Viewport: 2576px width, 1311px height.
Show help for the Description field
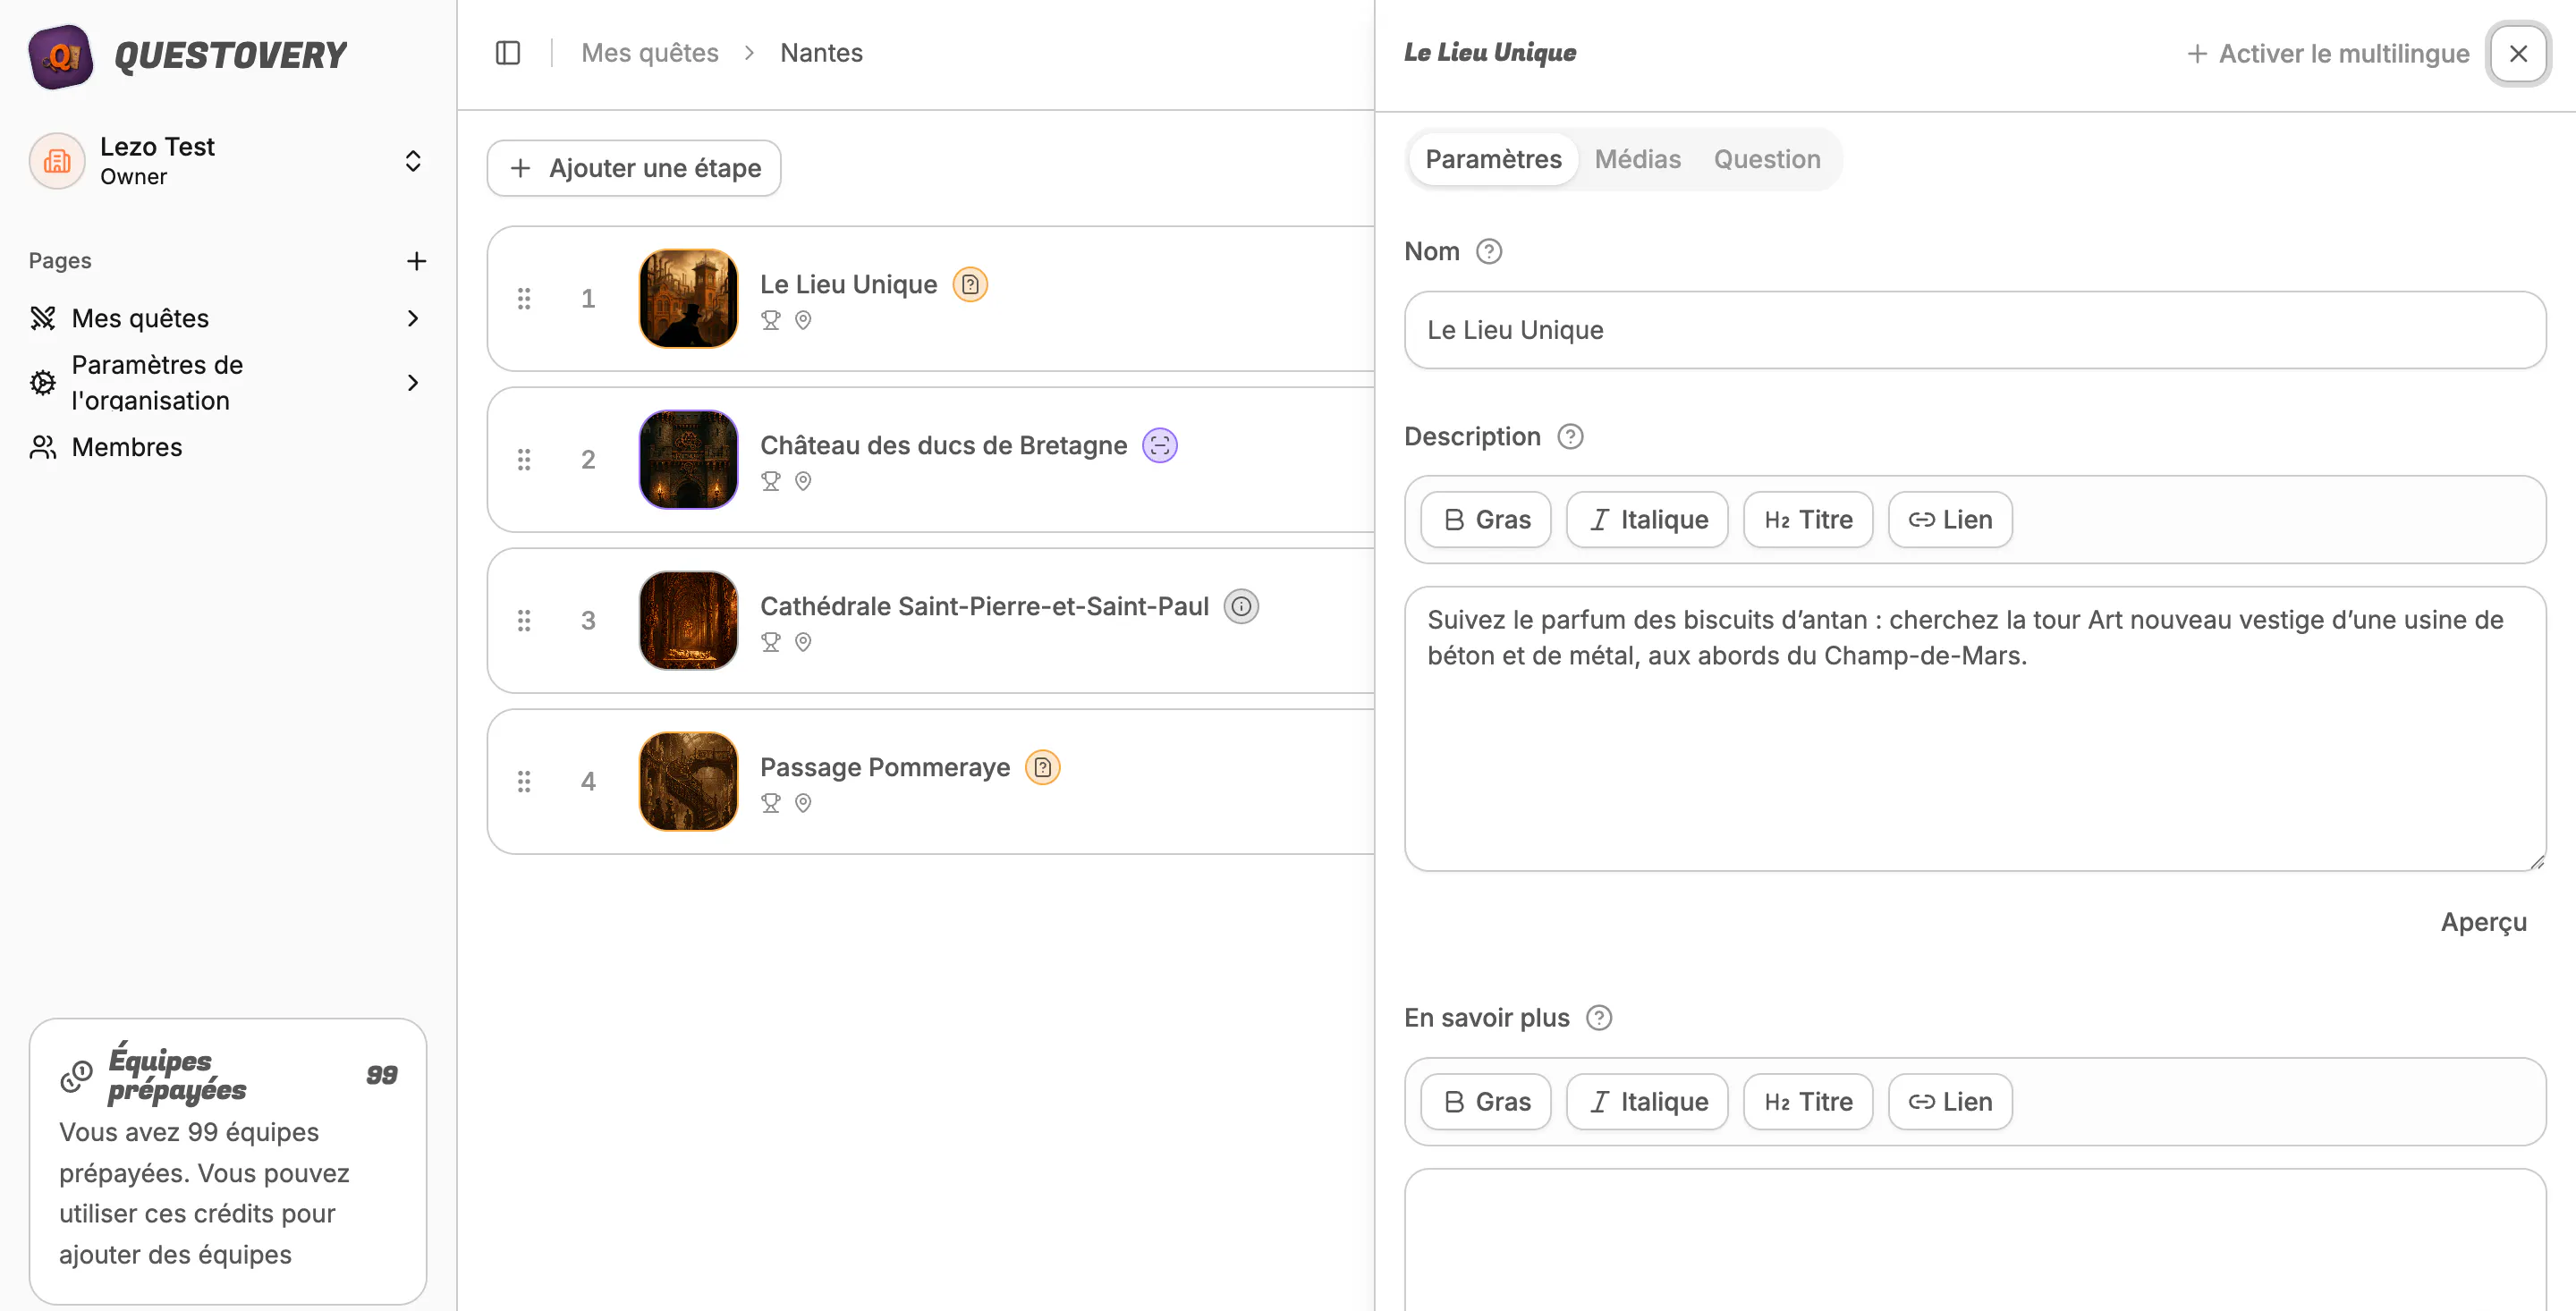(x=1570, y=437)
